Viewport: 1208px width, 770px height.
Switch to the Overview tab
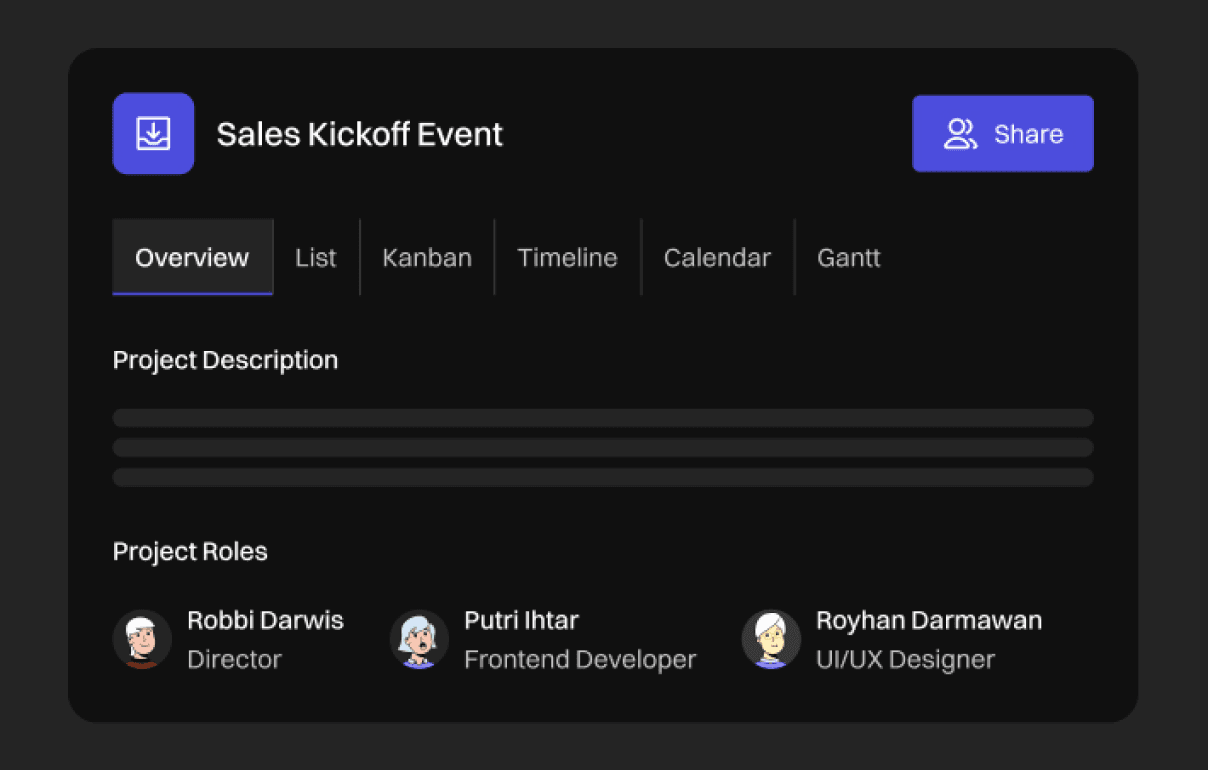click(x=192, y=258)
